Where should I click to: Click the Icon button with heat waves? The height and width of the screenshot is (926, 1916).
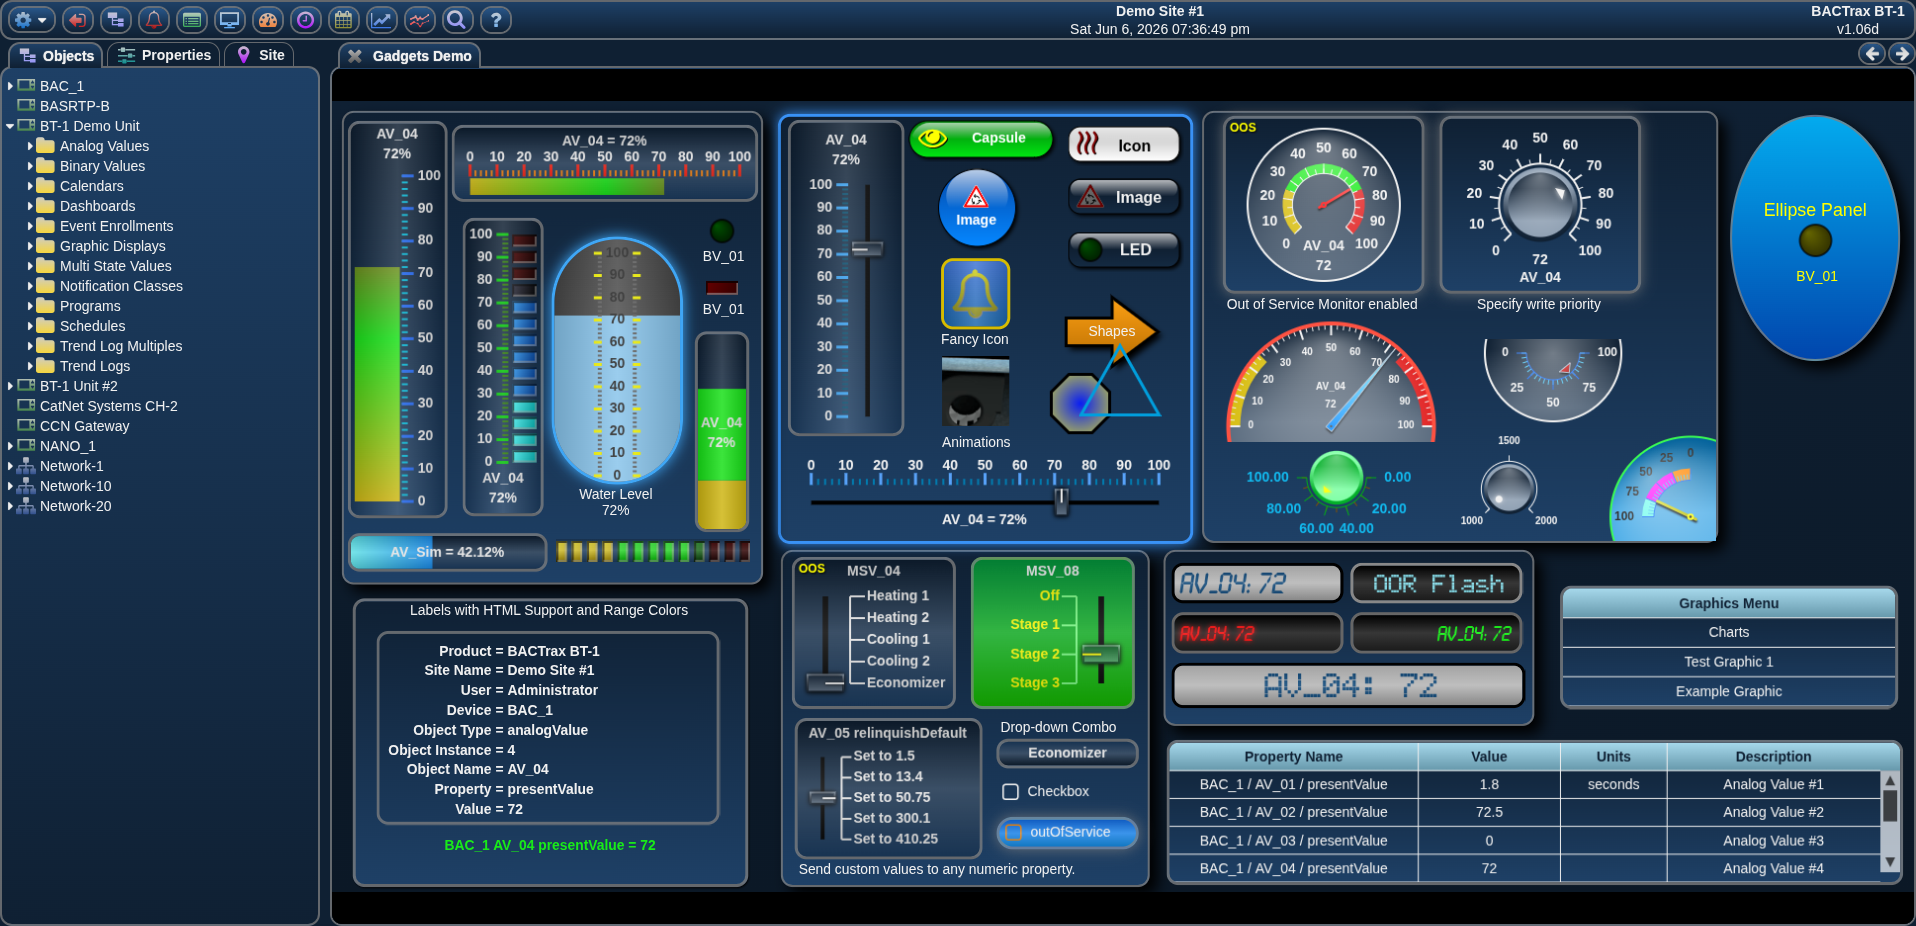pos(1124,145)
